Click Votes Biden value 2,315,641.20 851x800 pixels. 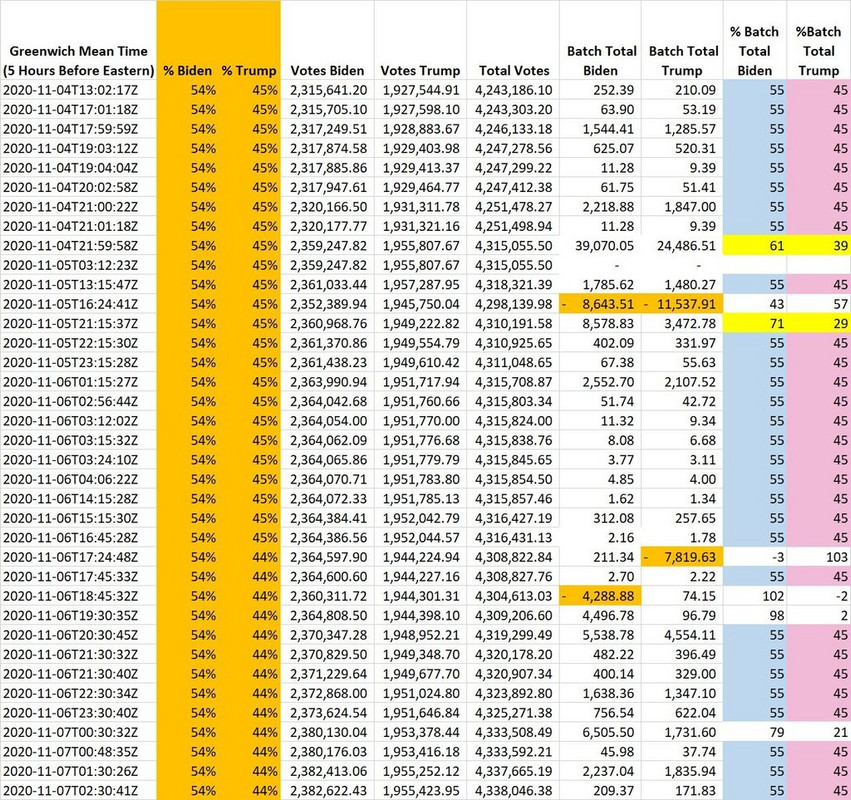click(328, 90)
